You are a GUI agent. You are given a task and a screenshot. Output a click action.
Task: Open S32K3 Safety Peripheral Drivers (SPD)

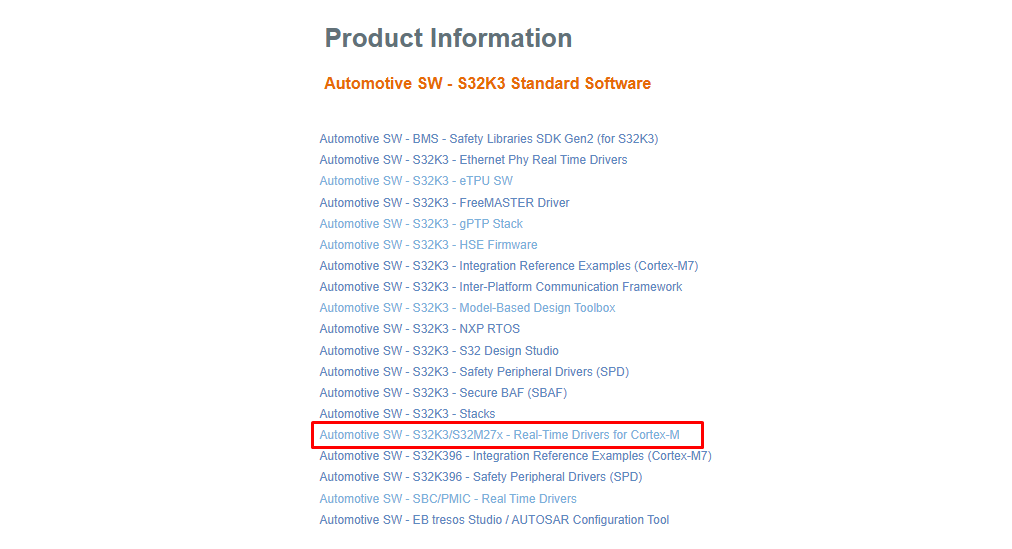(x=474, y=372)
